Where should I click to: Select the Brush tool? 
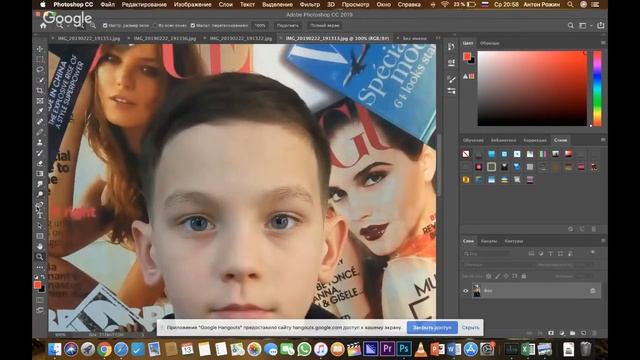click(40, 132)
